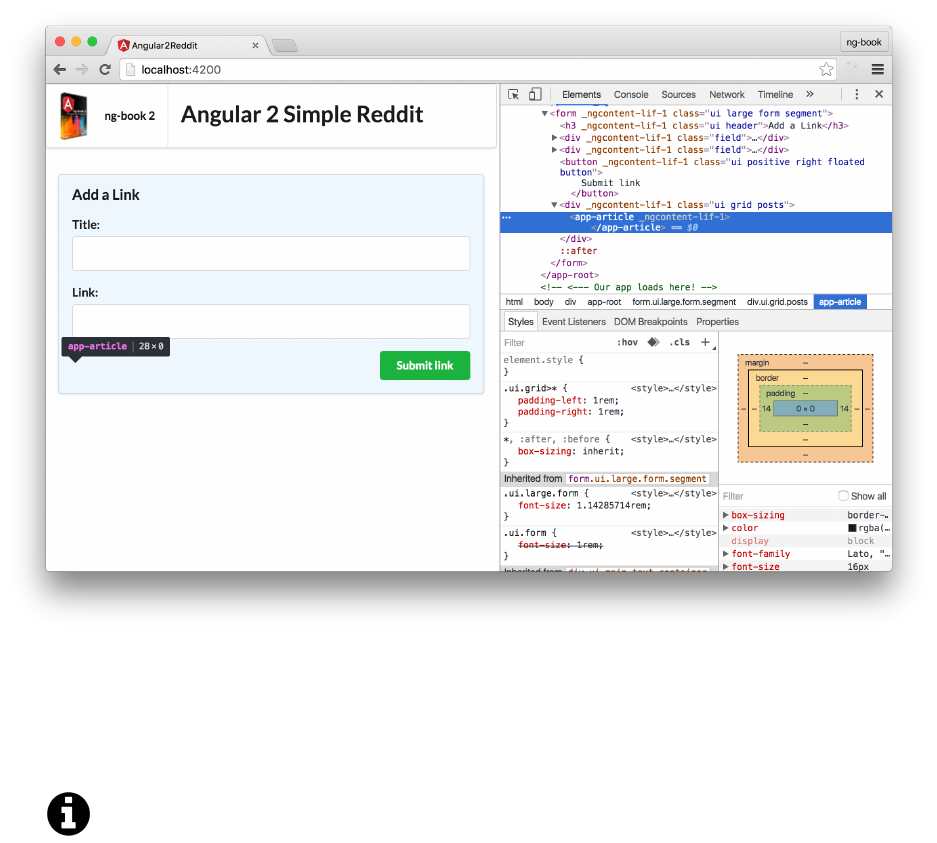Toggle the :hov element state button

pos(627,342)
